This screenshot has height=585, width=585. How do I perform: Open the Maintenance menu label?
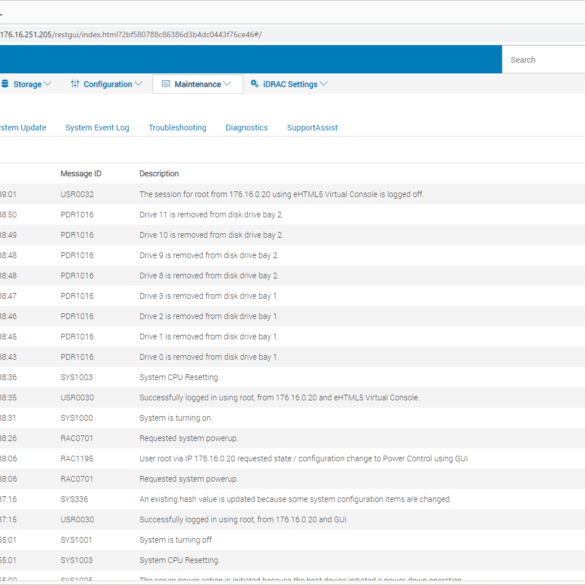pos(198,84)
